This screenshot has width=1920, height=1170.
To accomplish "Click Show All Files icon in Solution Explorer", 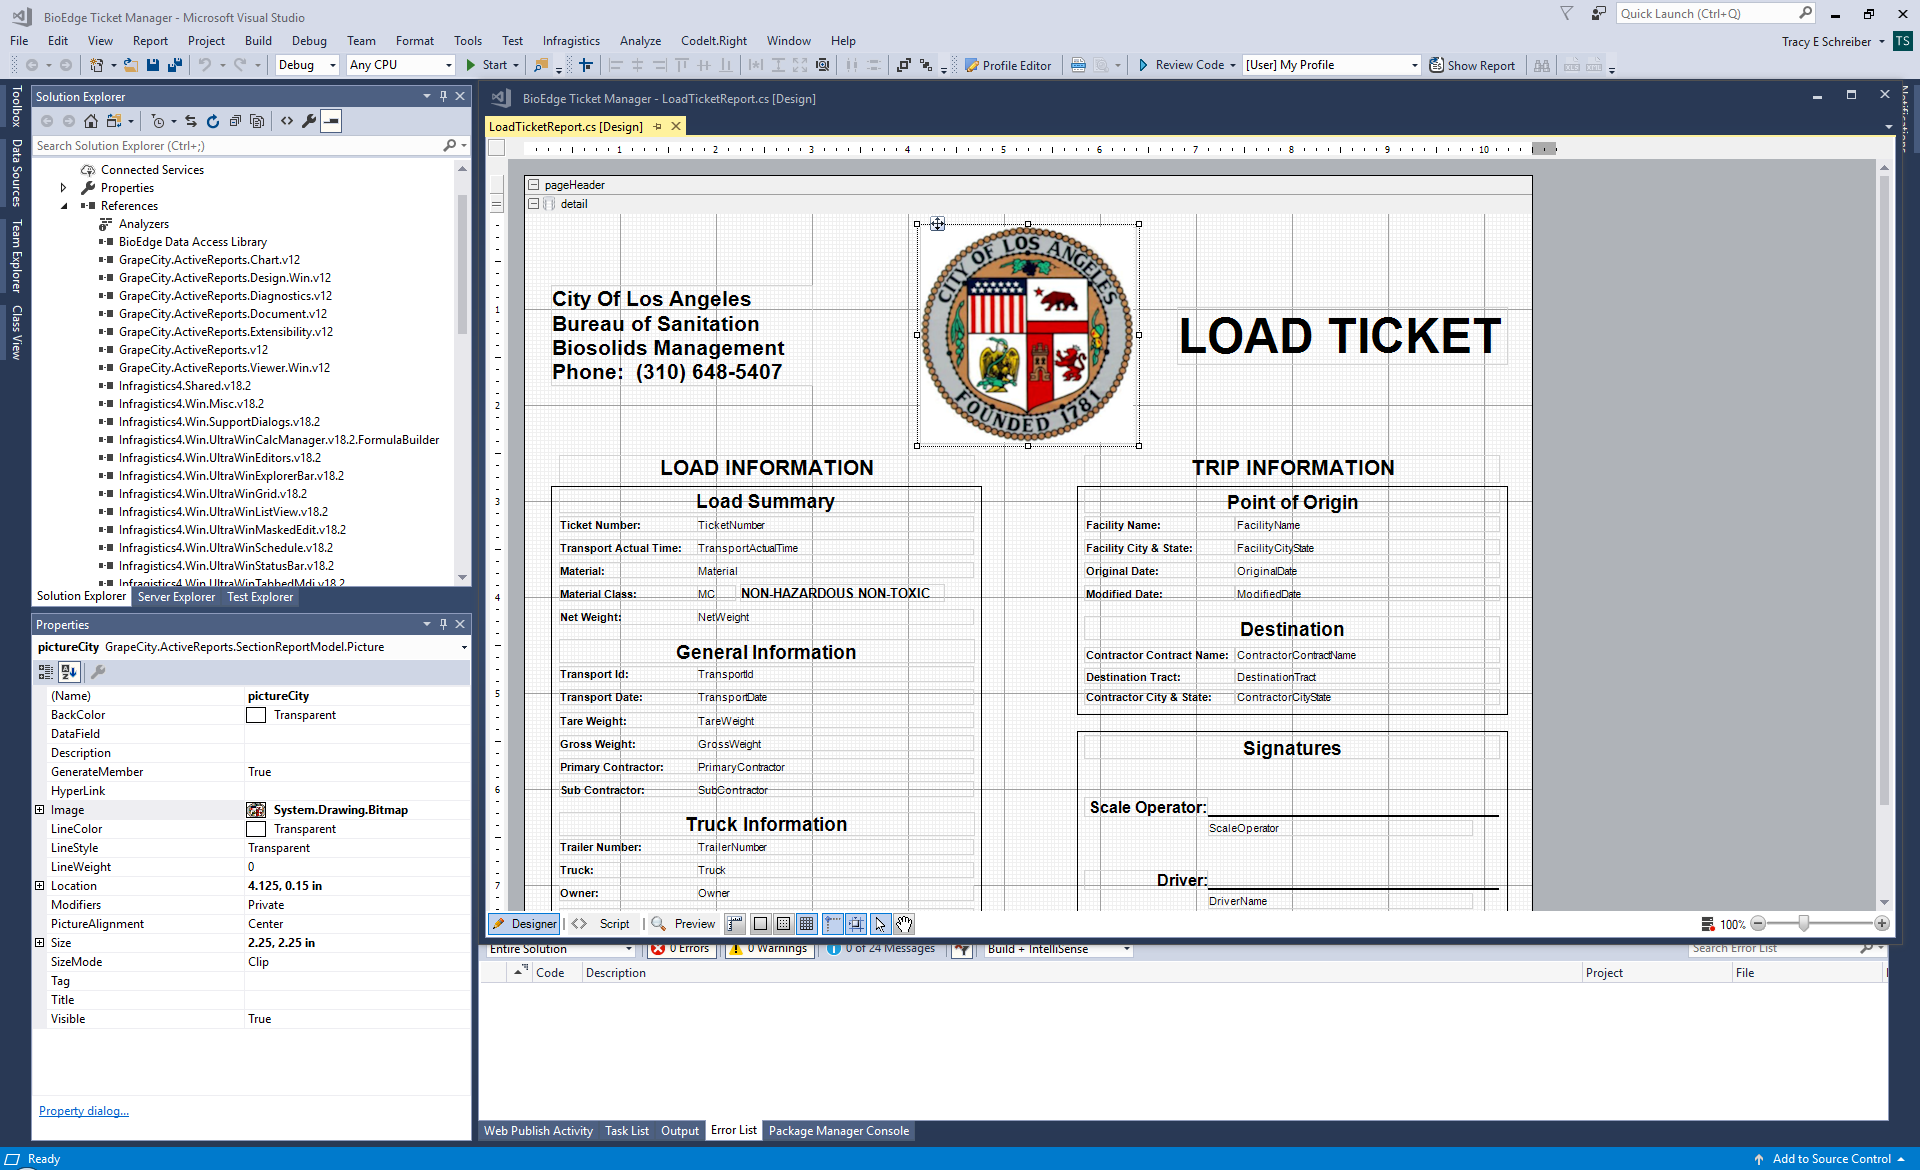I will coord(257,121).
